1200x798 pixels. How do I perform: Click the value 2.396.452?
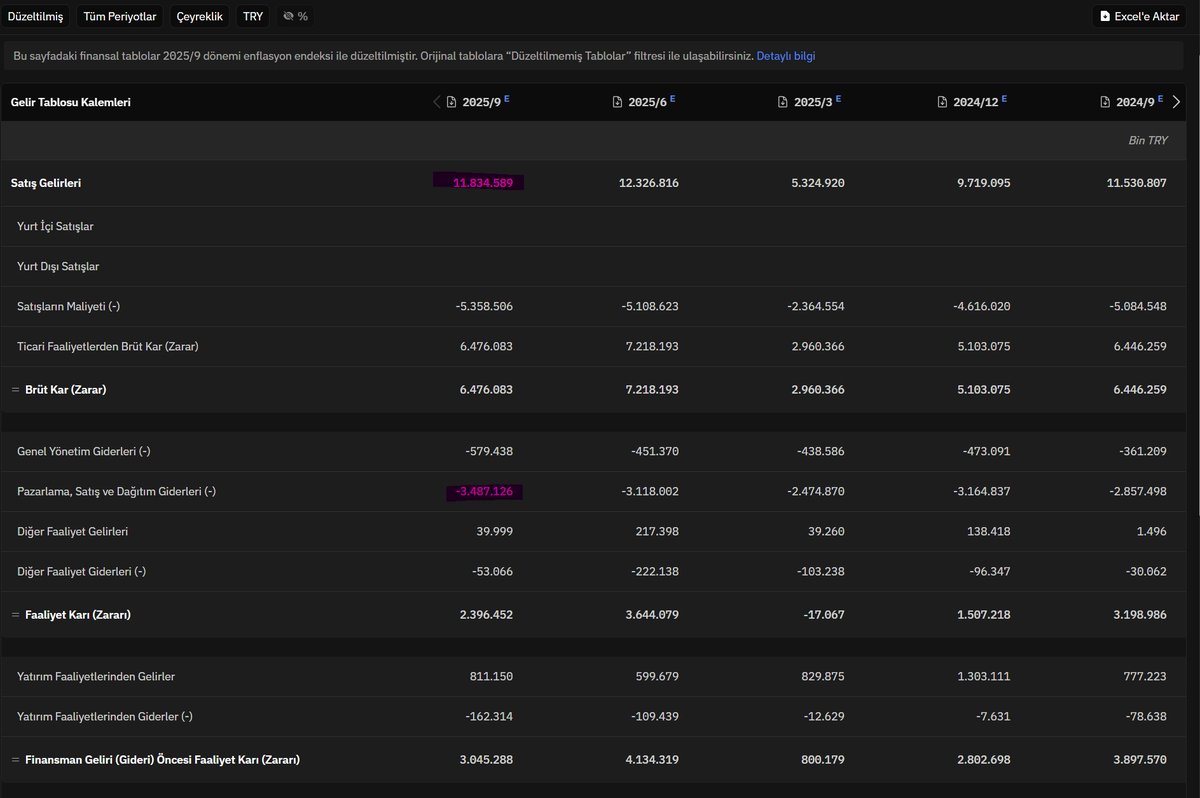(x=485, y=615)
